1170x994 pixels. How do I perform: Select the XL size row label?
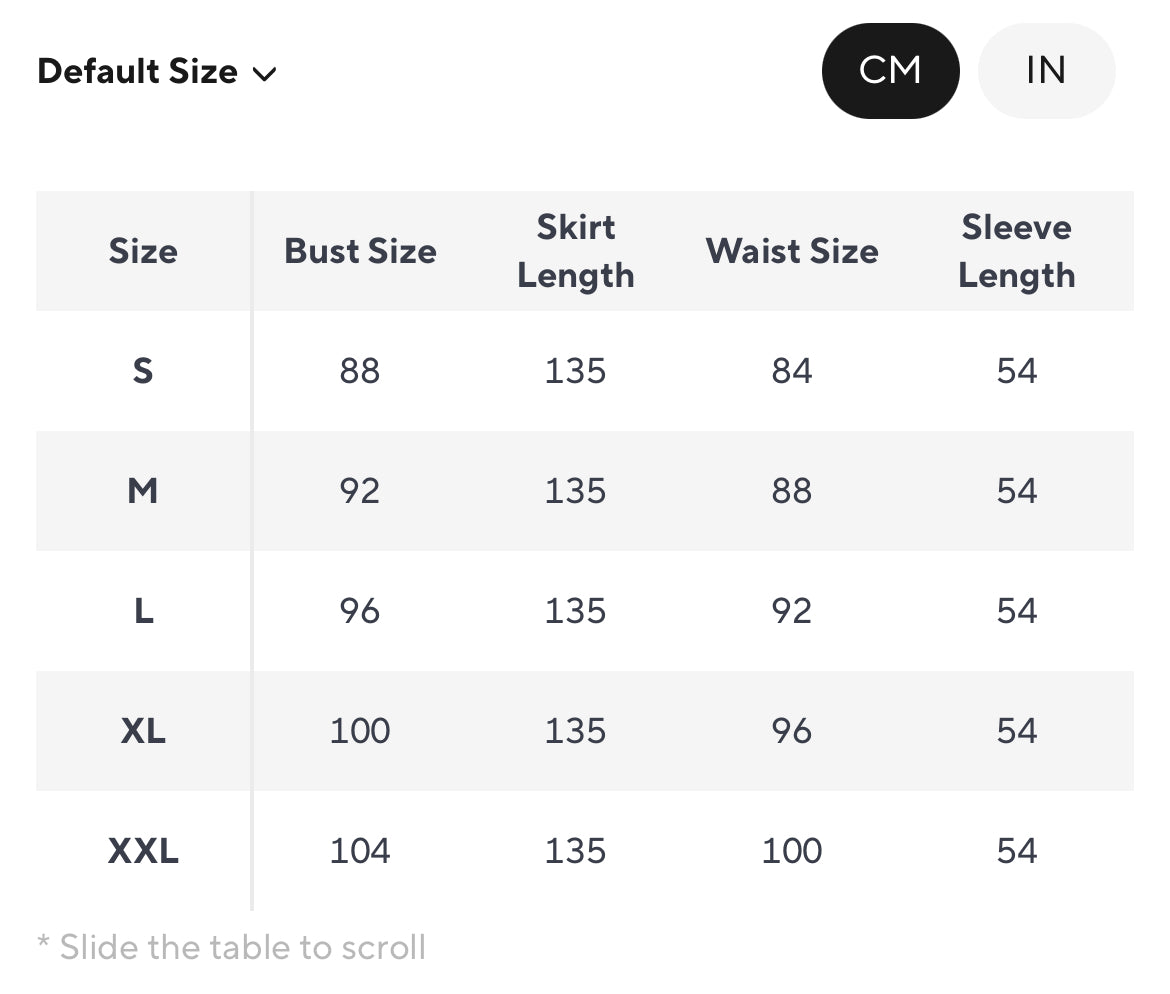[x=143, y=731]
